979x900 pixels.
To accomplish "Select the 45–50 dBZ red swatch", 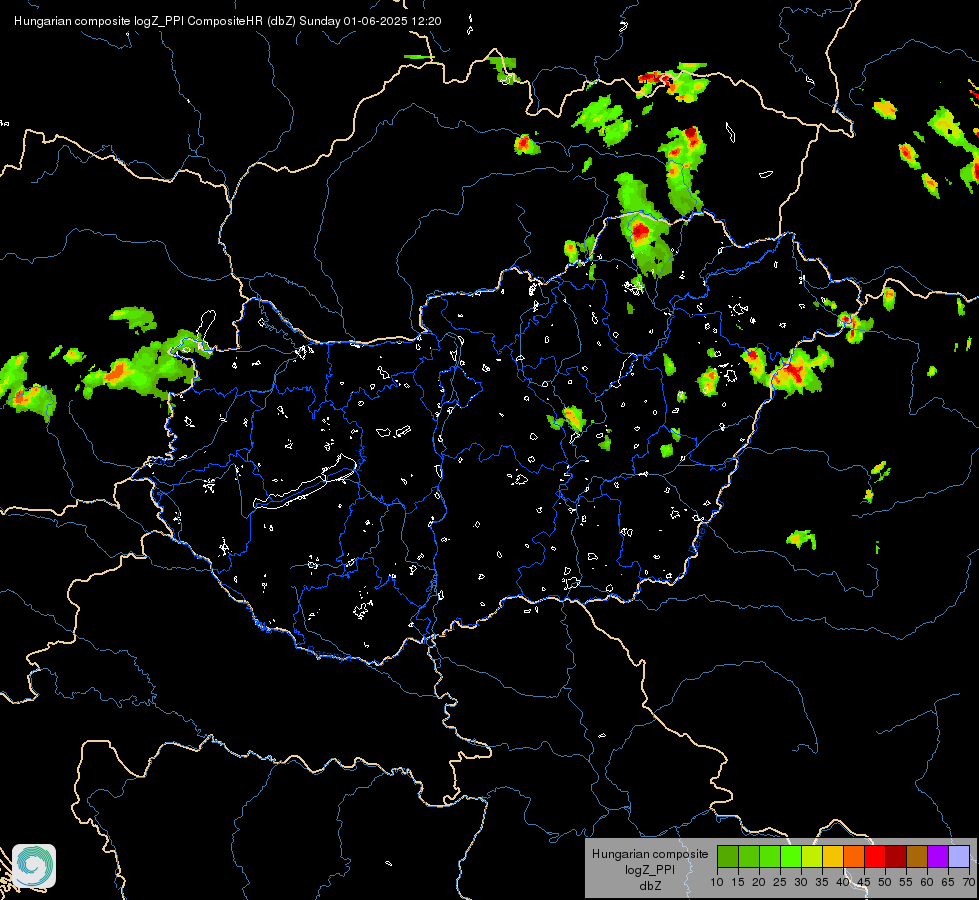I will [x=875, y=856].
